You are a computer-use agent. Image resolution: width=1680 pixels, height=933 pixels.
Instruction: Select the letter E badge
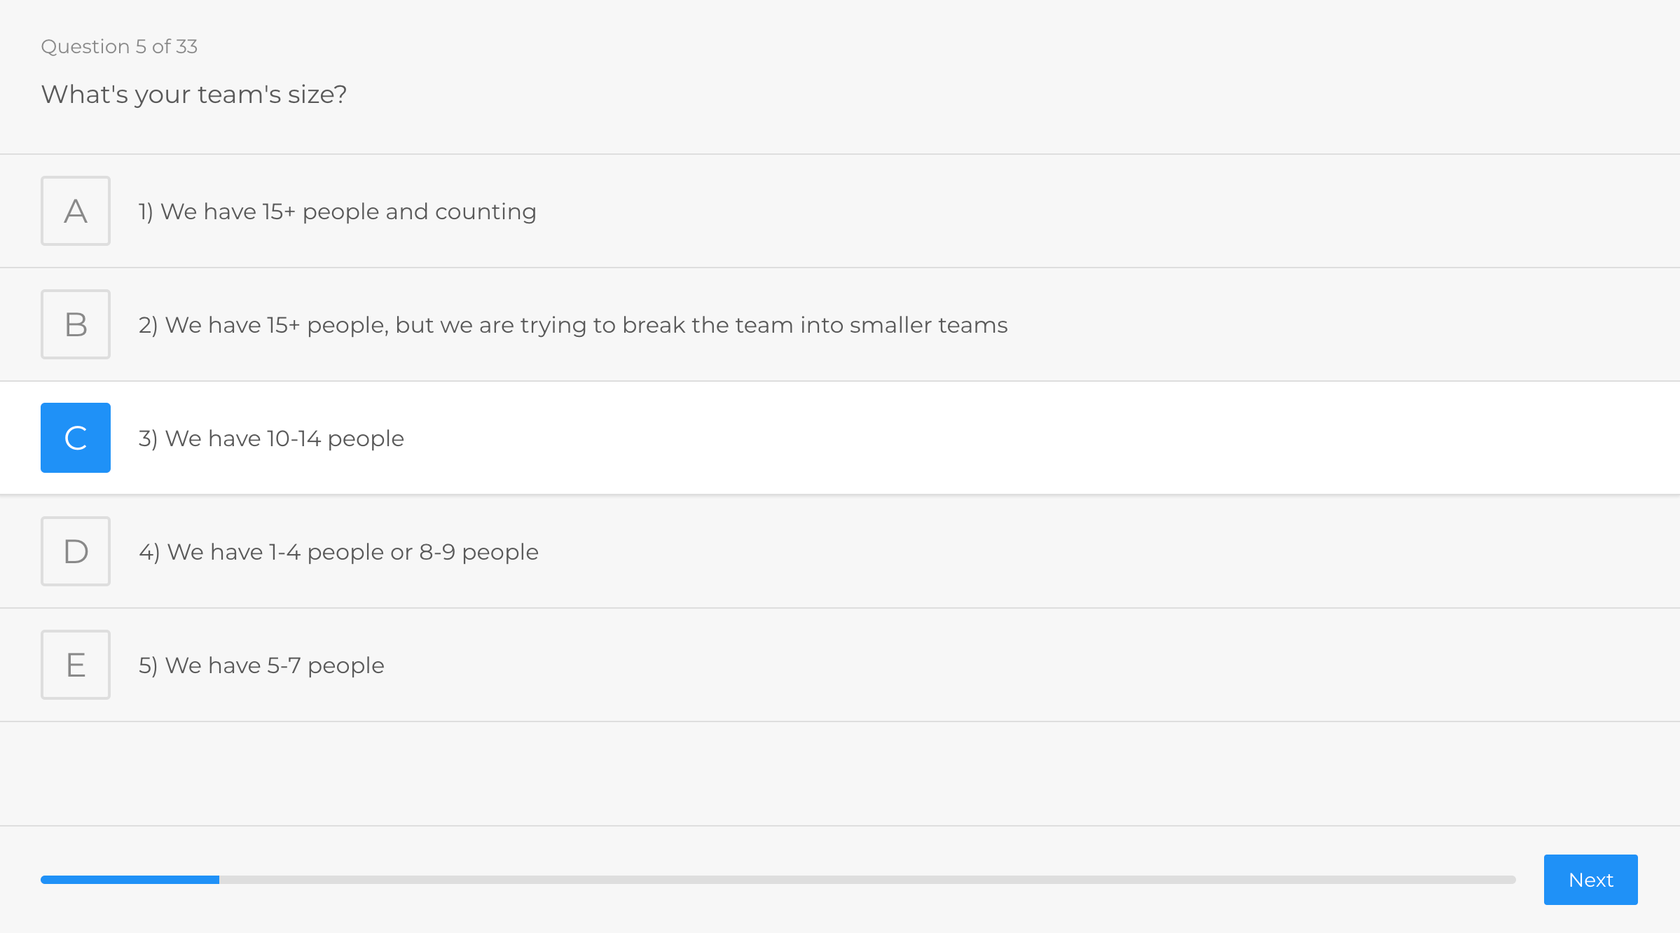click(75, 664)
